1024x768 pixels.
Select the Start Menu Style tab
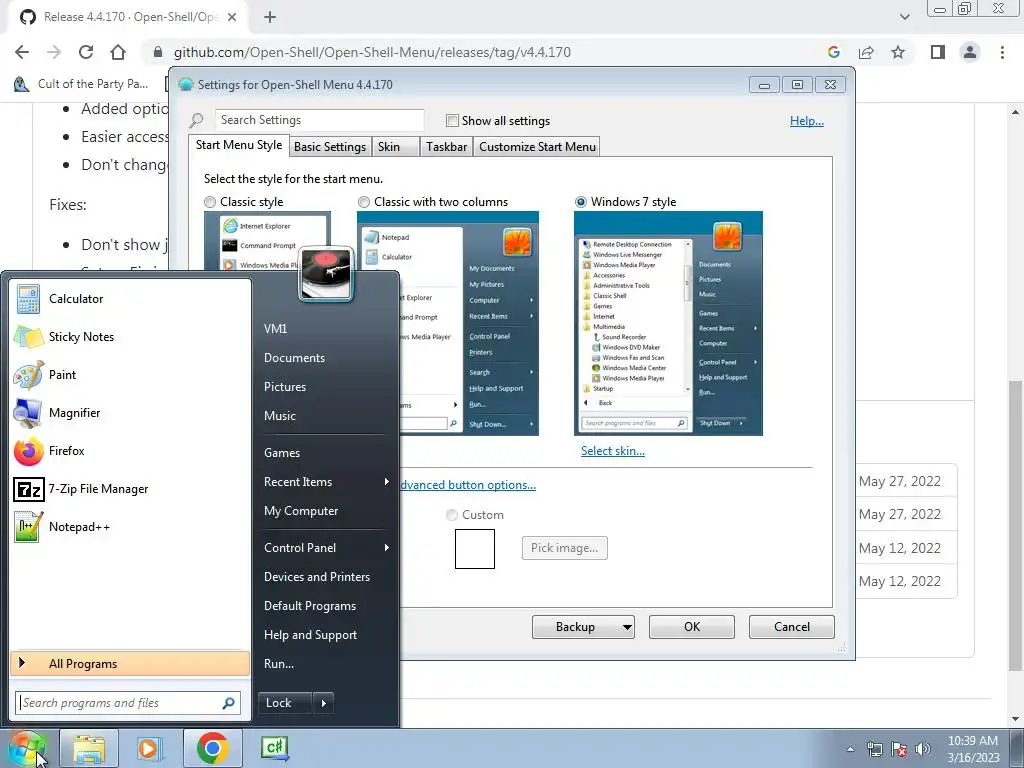click(239, 145)
